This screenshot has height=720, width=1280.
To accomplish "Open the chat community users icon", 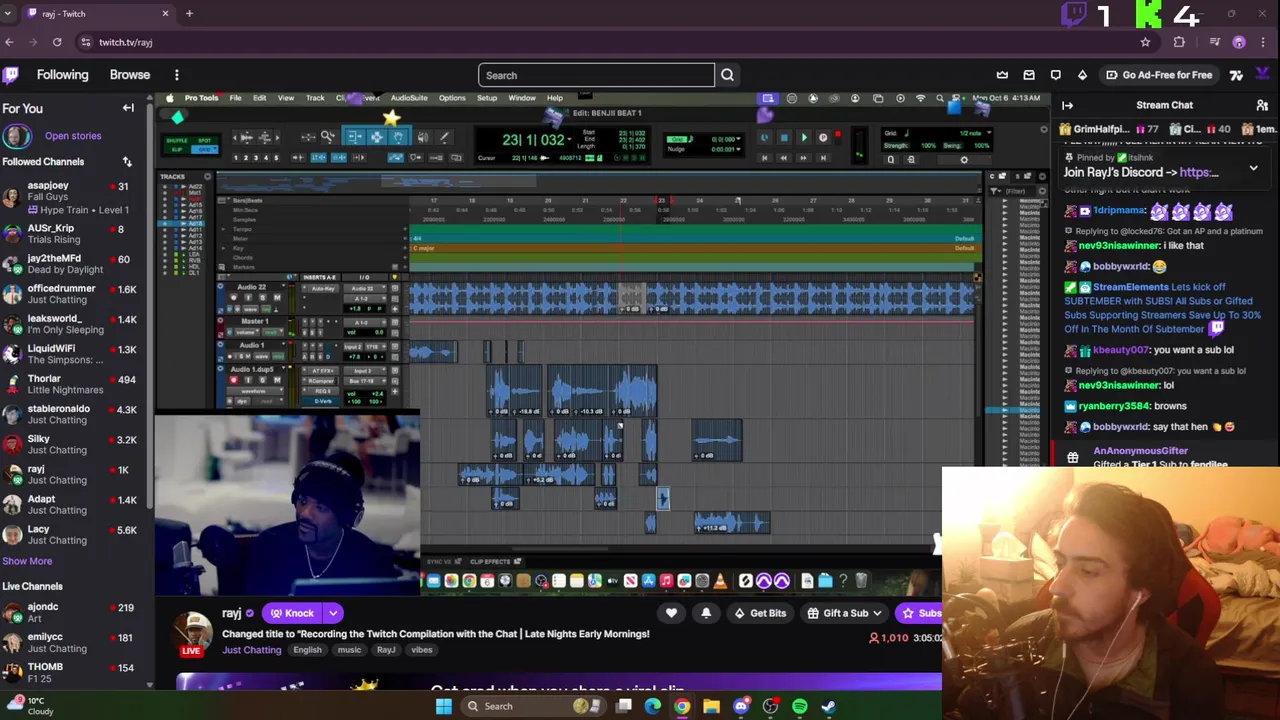I will (1262, 105).
